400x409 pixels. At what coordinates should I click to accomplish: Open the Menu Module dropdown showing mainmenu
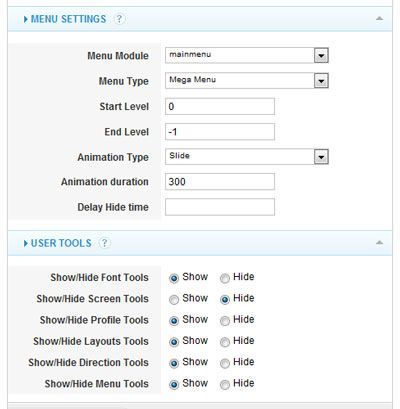point(247,55)
